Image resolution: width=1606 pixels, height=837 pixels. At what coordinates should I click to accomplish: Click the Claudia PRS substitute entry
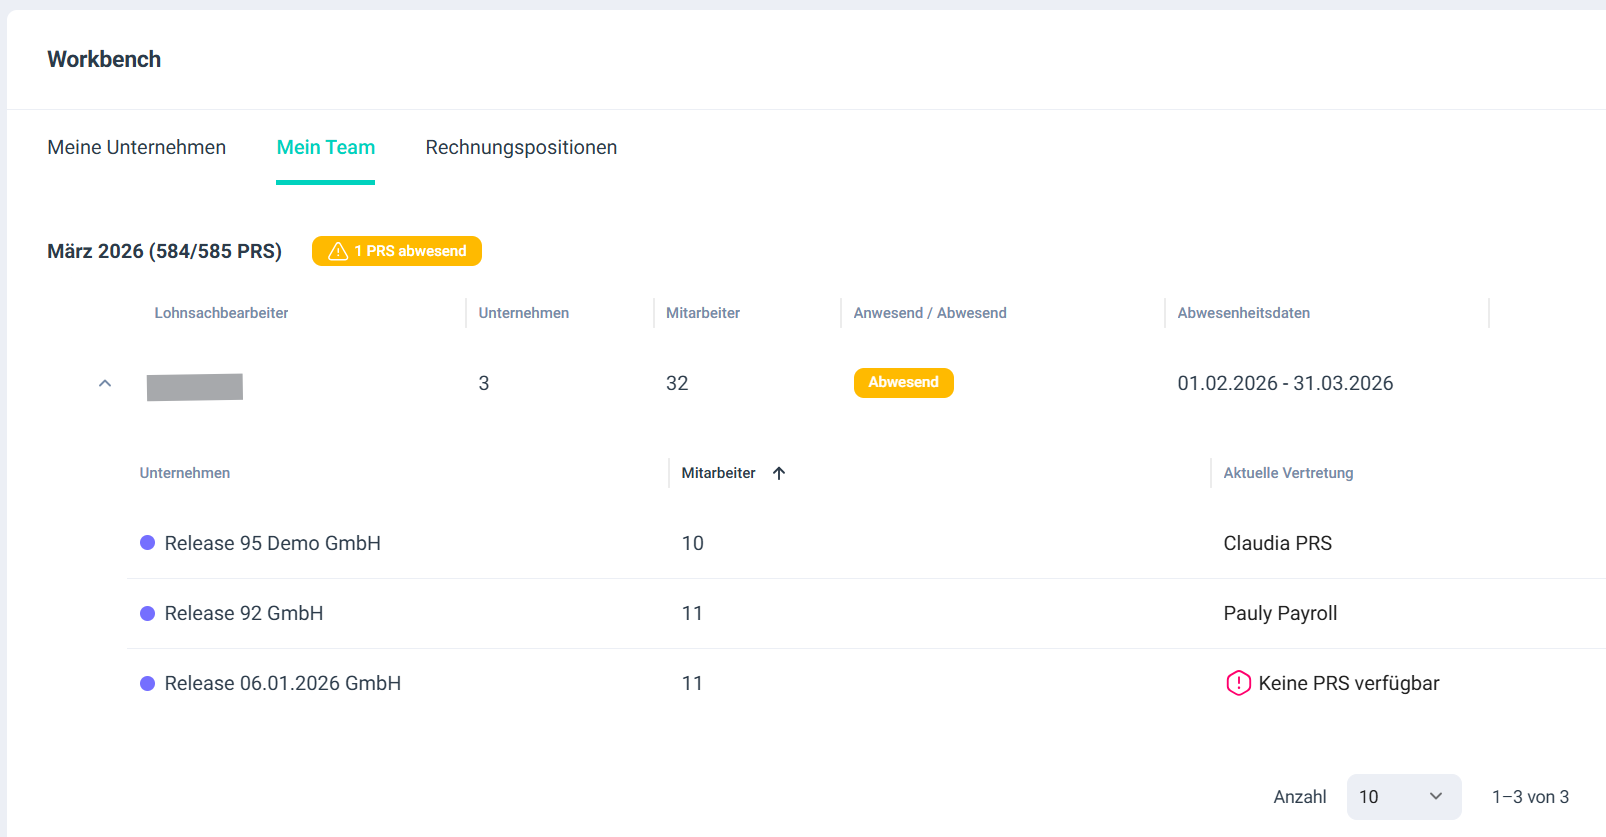click(1277, 543)
